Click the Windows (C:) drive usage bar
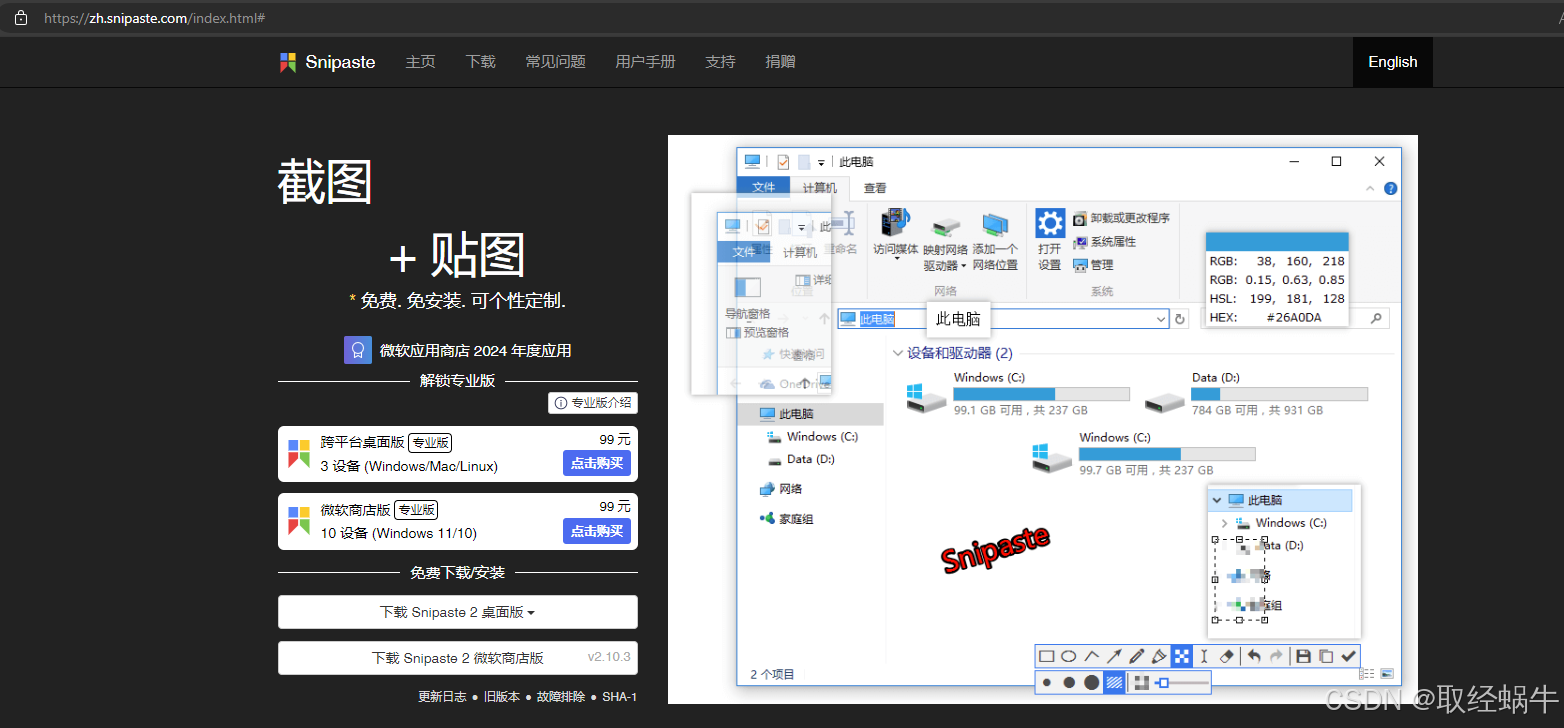 tap(1041, 394)
